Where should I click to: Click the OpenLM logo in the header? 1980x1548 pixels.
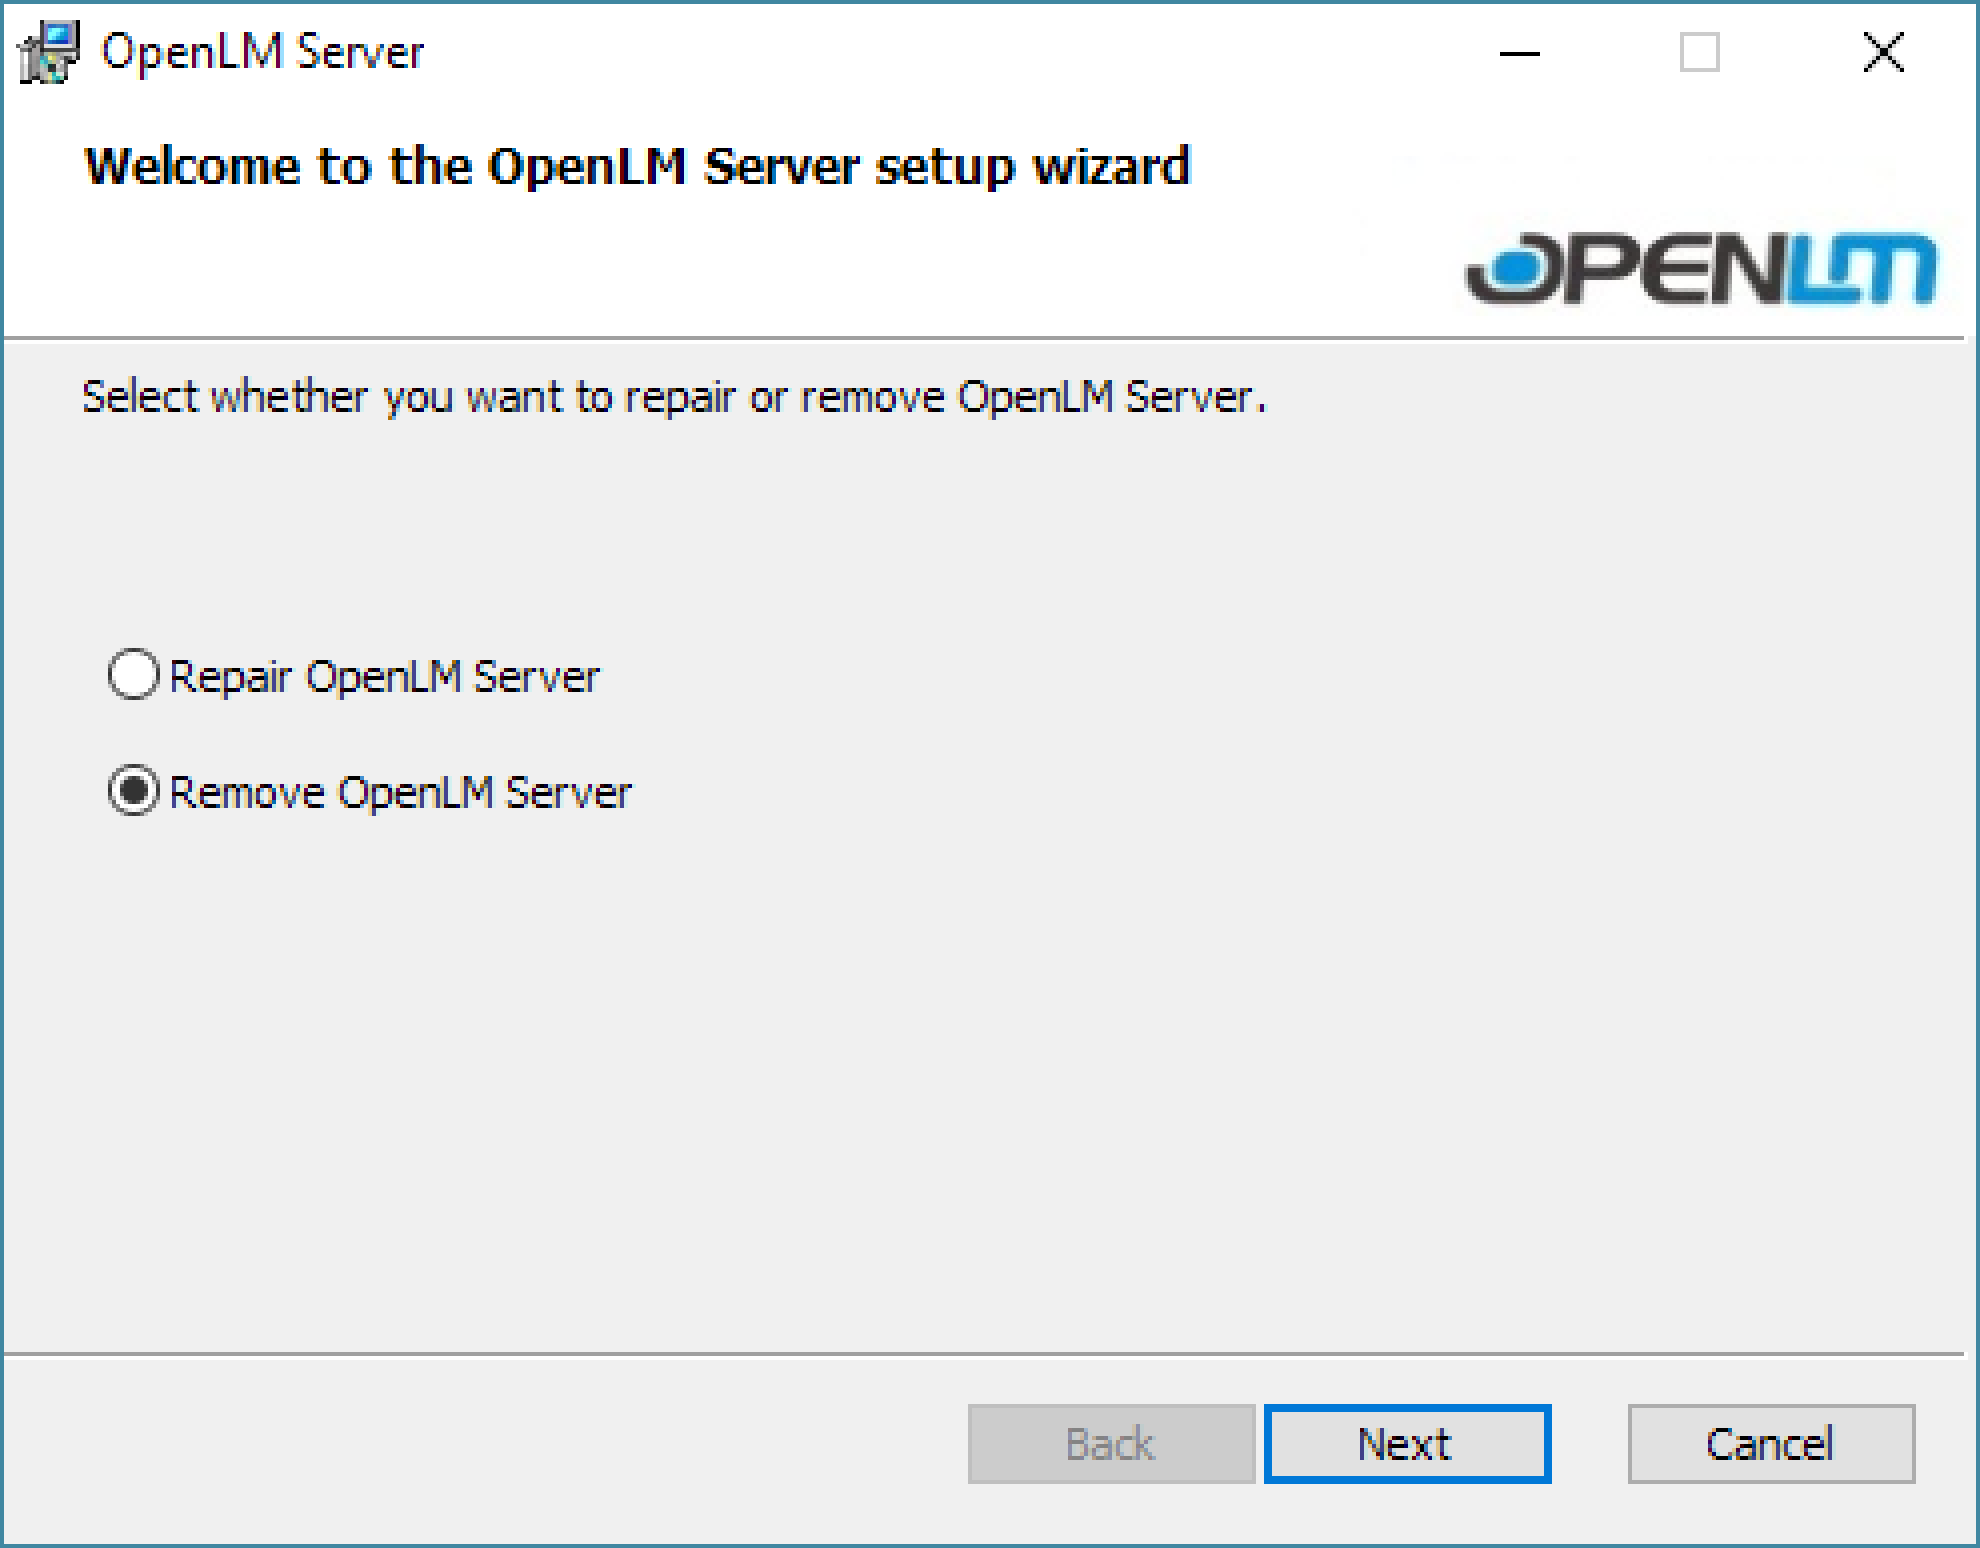(x=1700, y=267)
